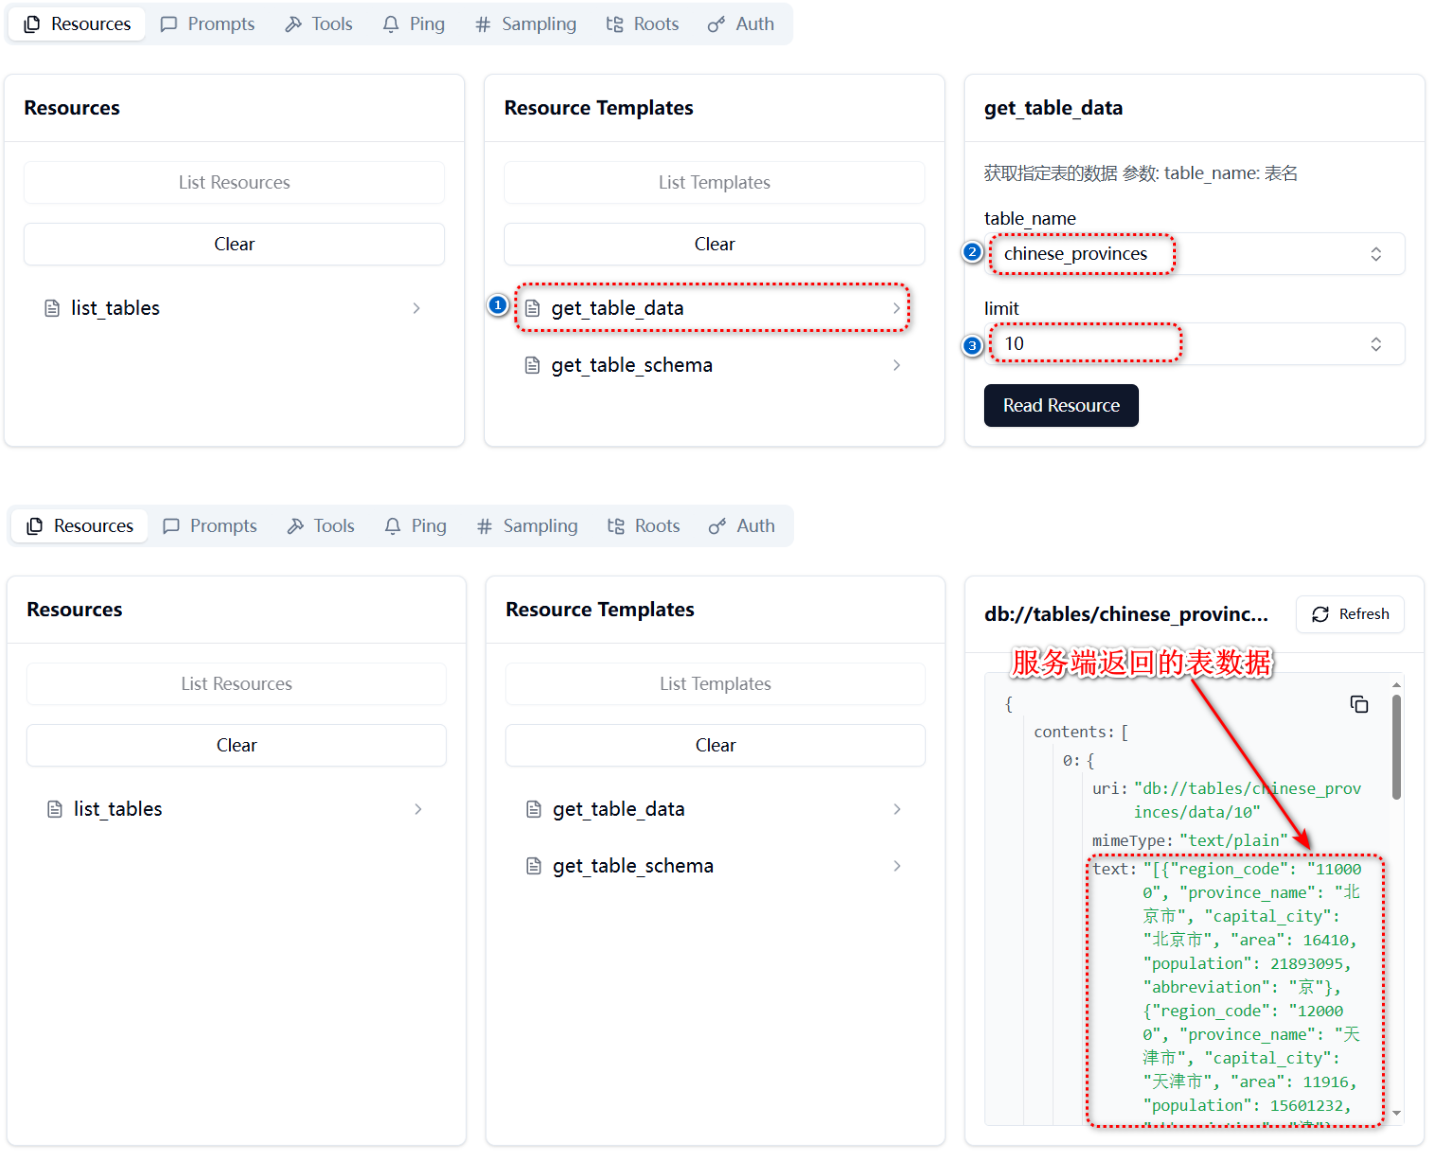Open Roots tab in bottom panel
The image size is (1440, 1164).
pyautogui.click(x=644, y=526)
